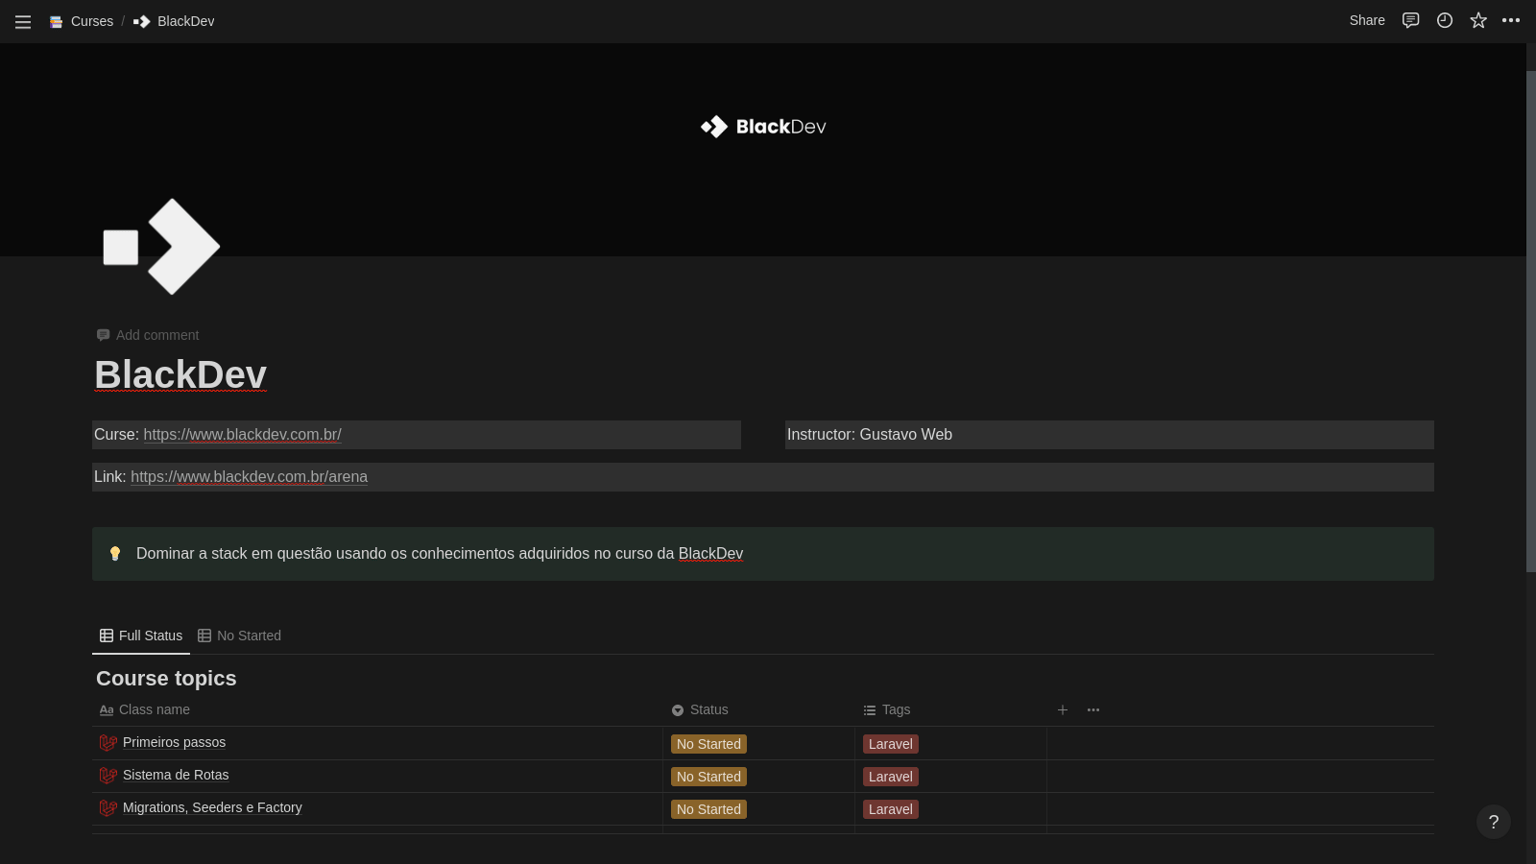Image resolution: width=1536 pixels, height=864 pixels.
Task: Open table column options ellipsis
Action: click(x=1093, y=710)
